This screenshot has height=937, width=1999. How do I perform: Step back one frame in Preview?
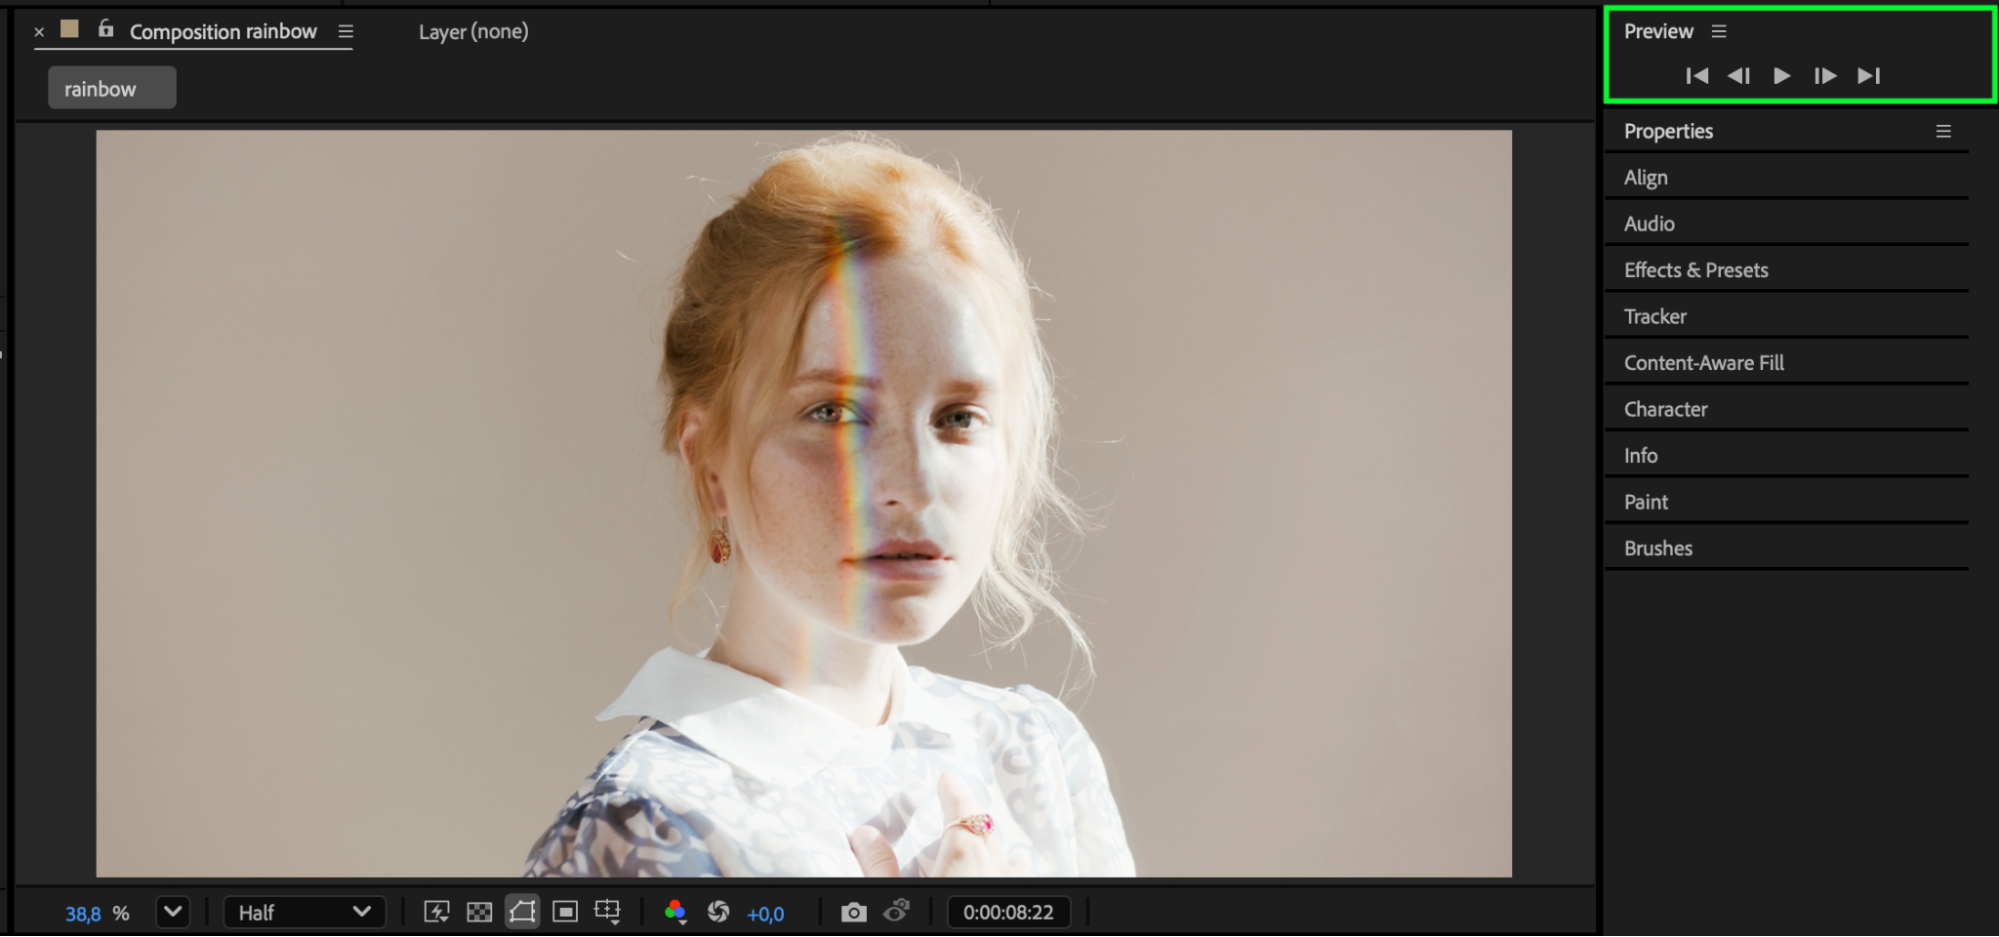(1739, 76)
